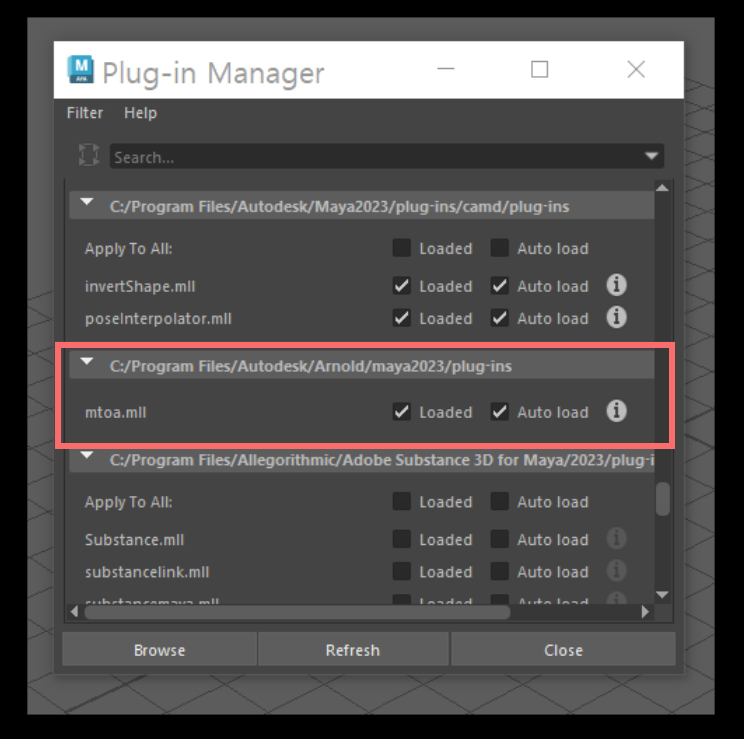
Task: Check Auto load for substancelink.mll
Action: pyautogui.click(x=500, y=571)
